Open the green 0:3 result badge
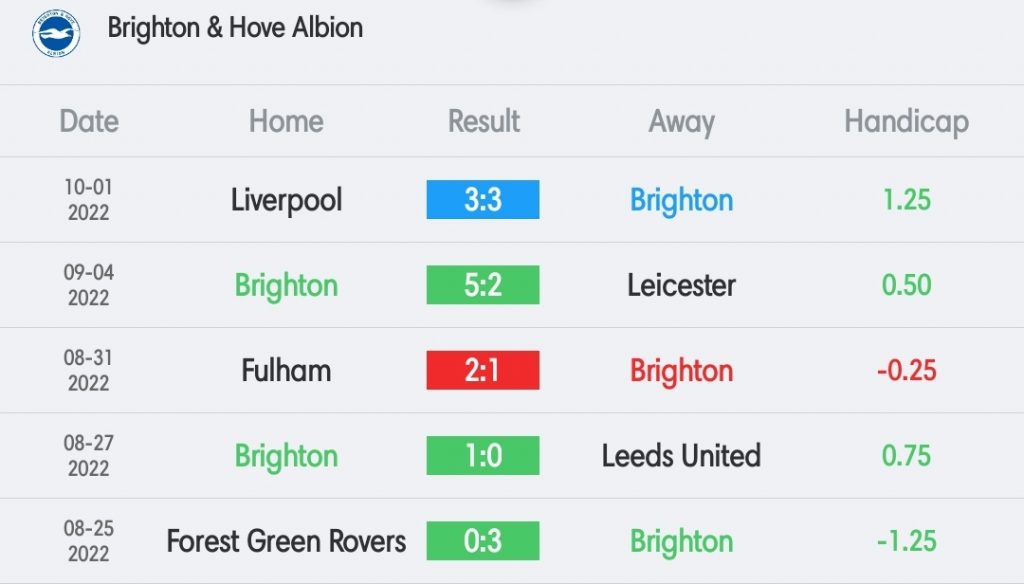This screenshot has height=584, width=1024. [483, 541]
